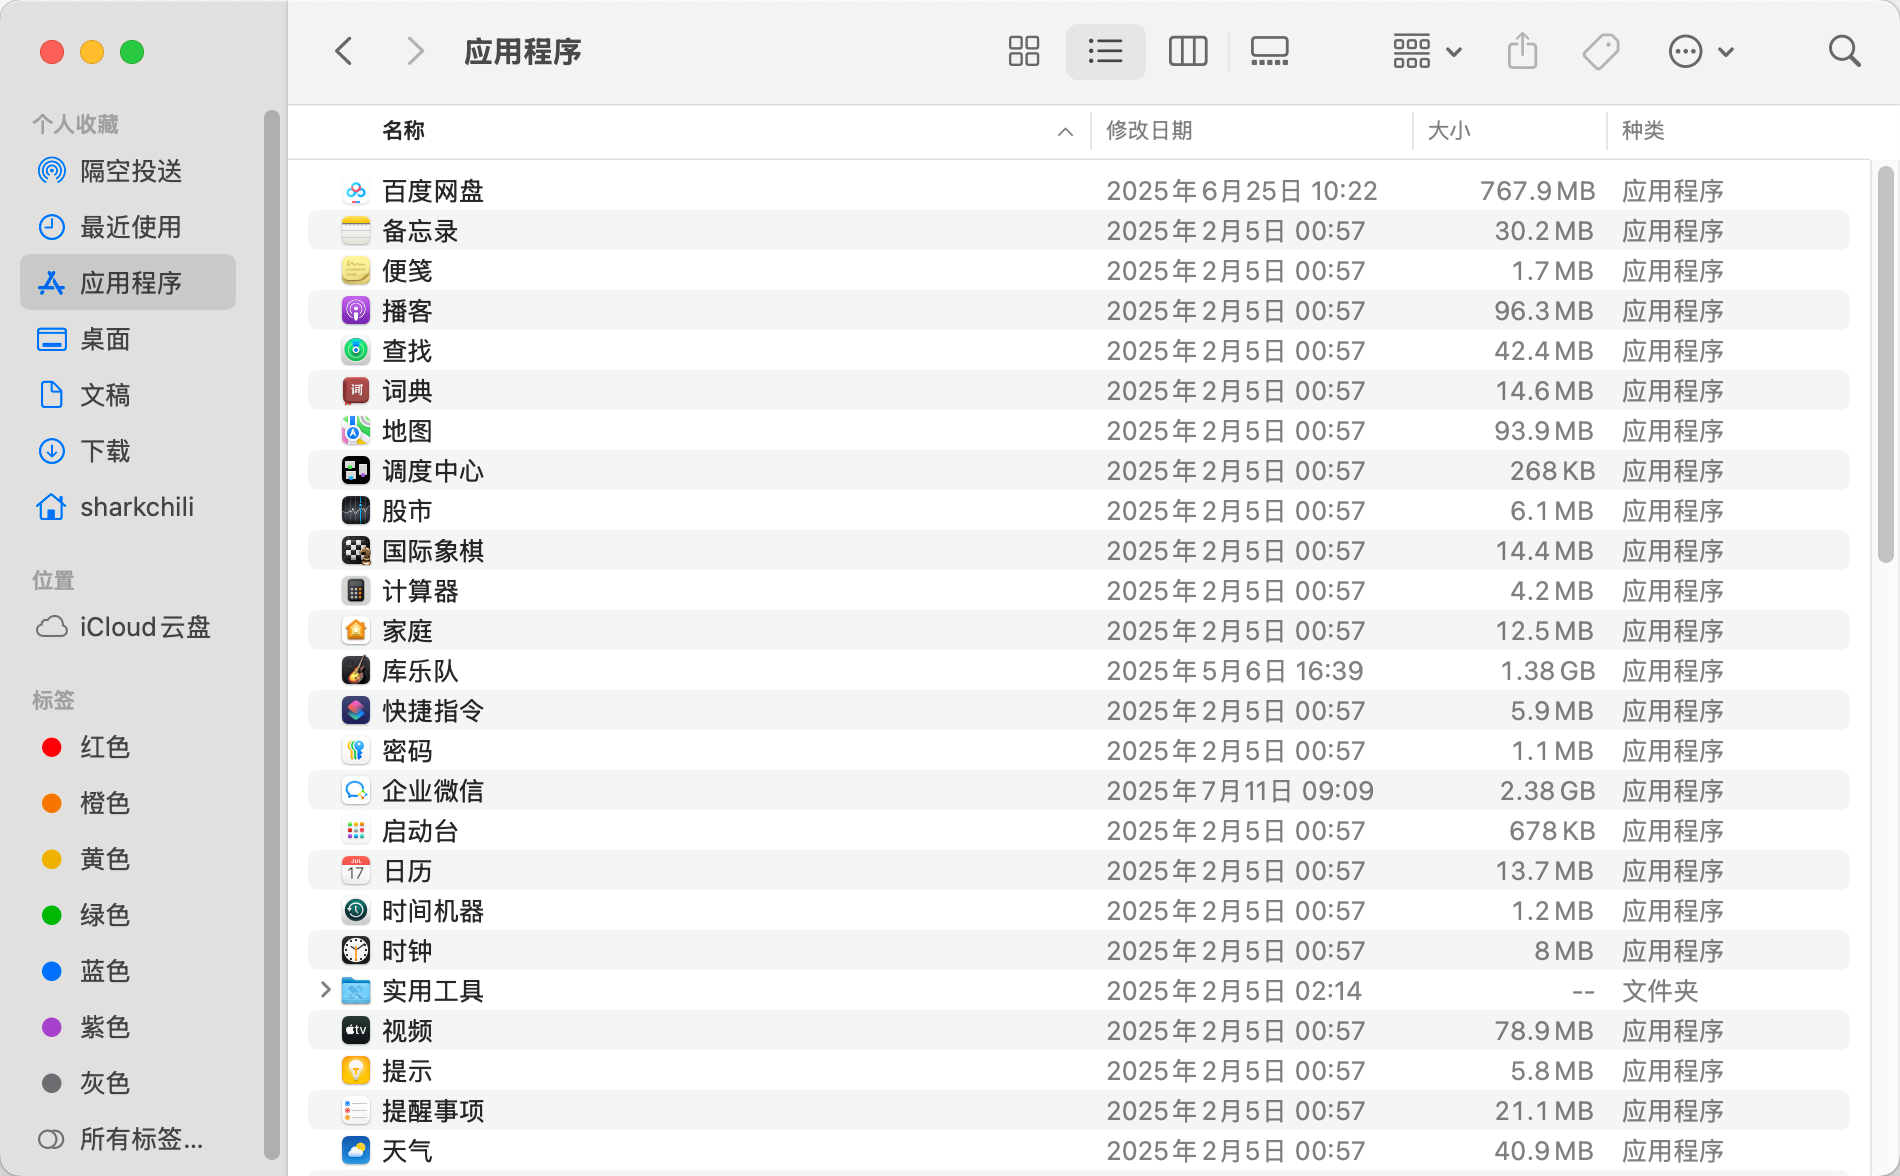Viewport: 1900px width, 1176px height.
Task: Sort by 修改日期 column header
Action: (x=1149, y=131)
